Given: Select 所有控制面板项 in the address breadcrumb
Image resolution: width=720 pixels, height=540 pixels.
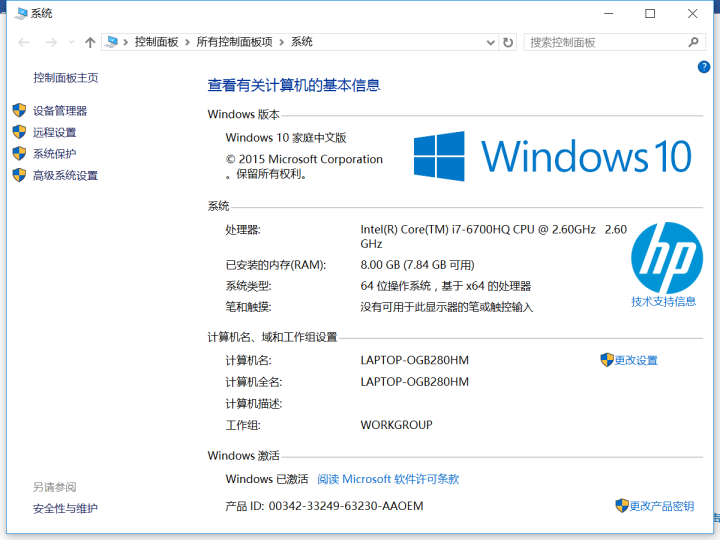Looking at the screenshot, I should pyautogui.click(x=234, y=42).
